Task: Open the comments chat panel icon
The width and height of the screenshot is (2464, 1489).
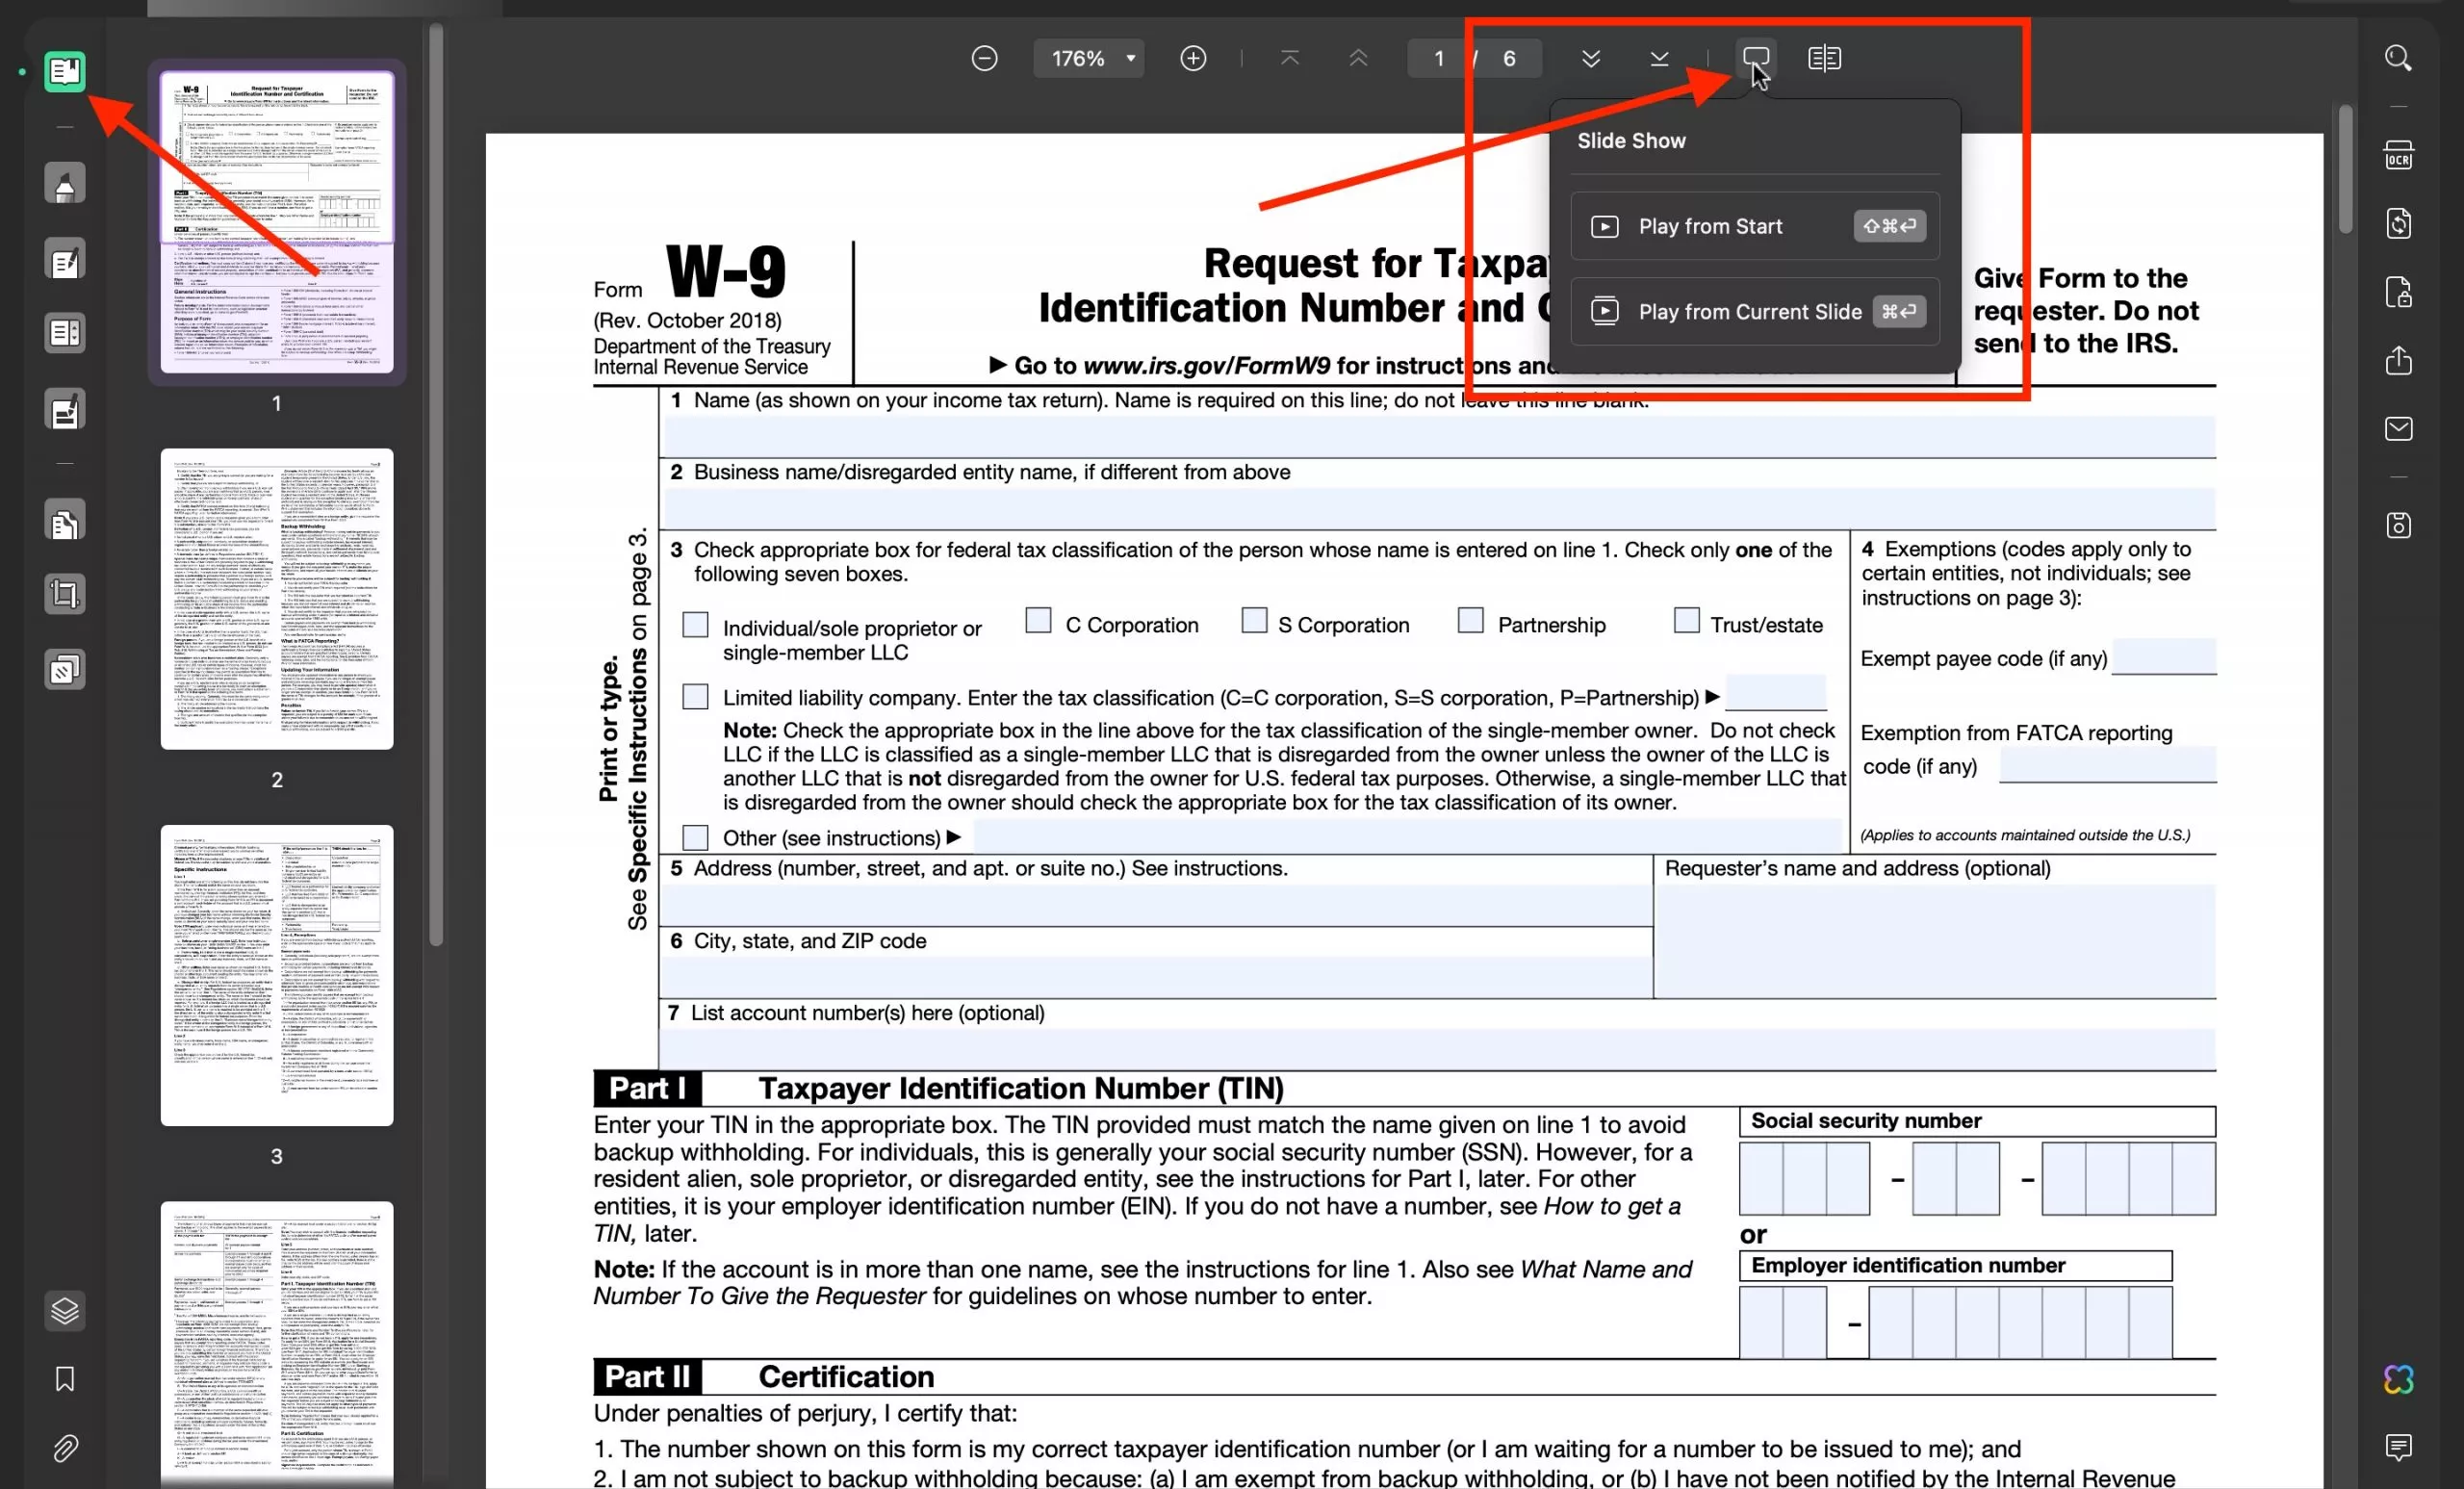Action: click(x=2398, y=1447)
